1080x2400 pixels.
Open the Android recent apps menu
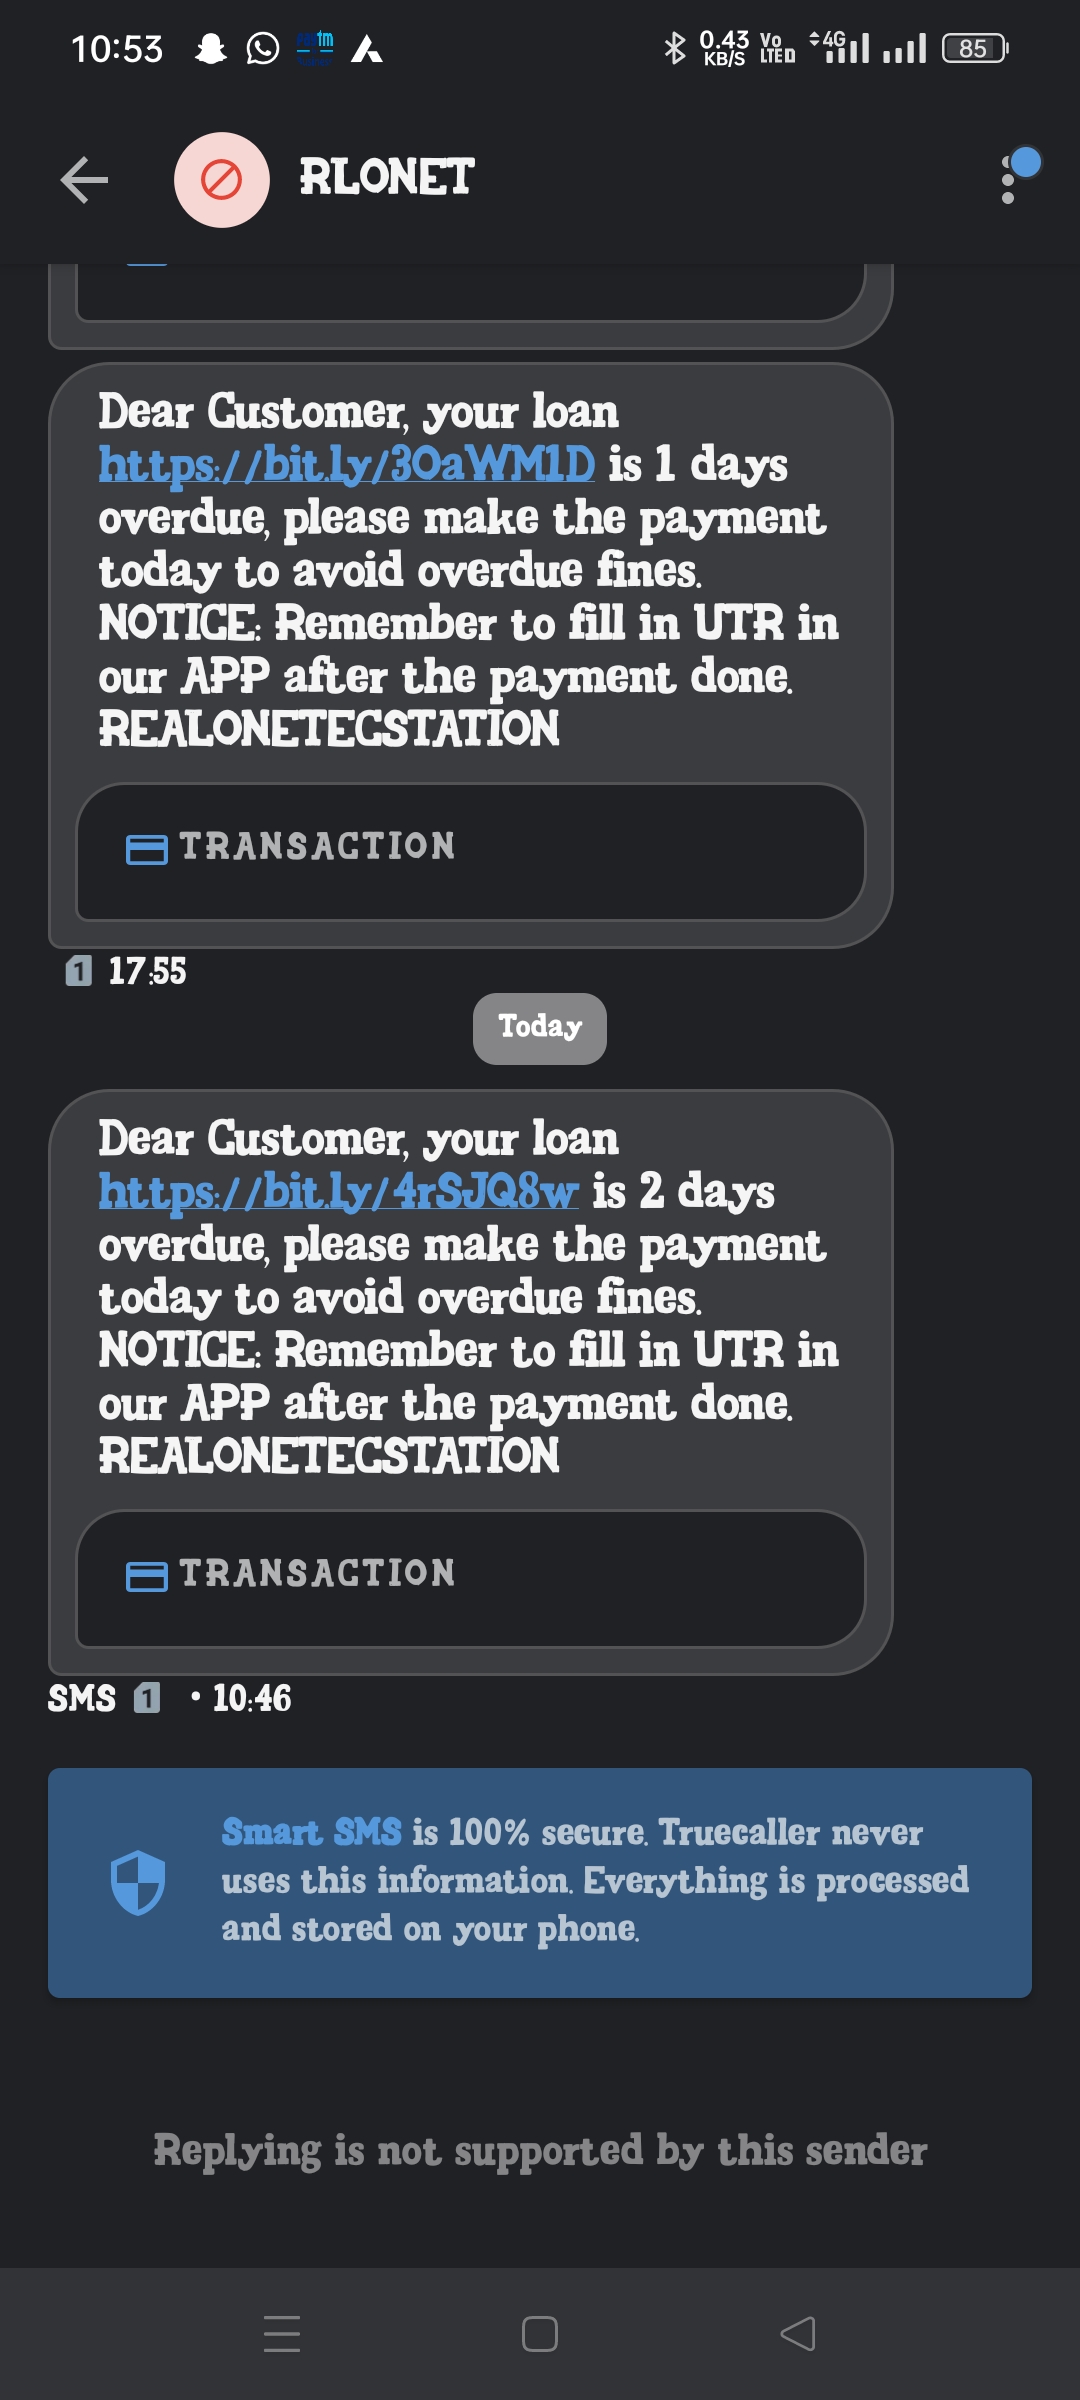282,2334
